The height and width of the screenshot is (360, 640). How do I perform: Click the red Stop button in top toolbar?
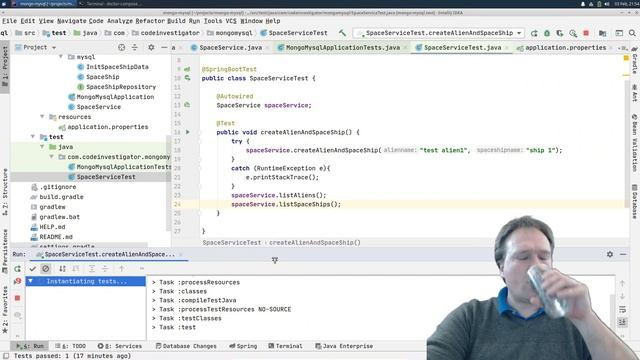[586, 33]
